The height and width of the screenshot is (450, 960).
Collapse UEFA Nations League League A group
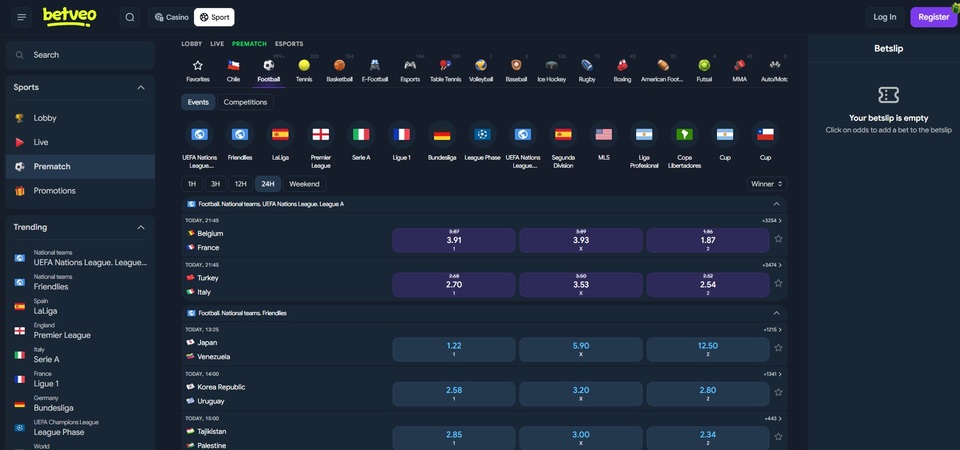(776, 204)
